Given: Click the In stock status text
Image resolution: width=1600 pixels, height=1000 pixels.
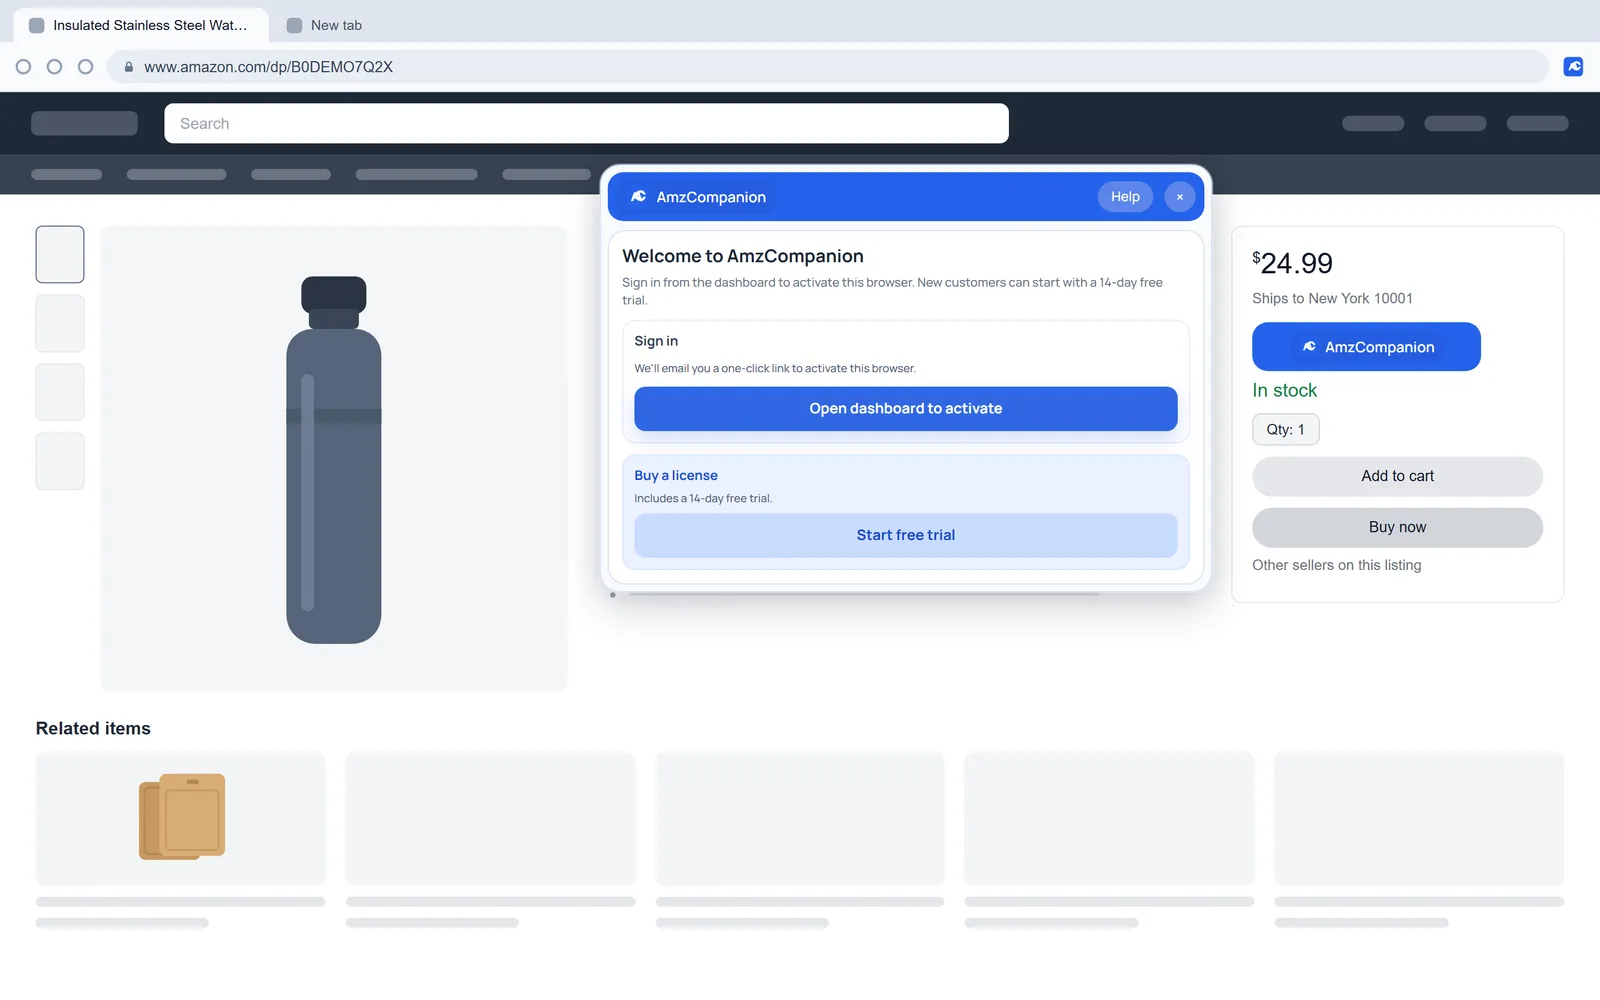Looking at the screenshot, I should click(x=1284, y=391).
